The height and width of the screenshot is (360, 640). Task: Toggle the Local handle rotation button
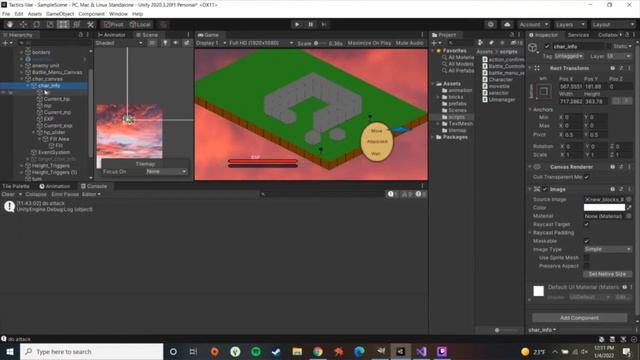(x=140, y=24)
